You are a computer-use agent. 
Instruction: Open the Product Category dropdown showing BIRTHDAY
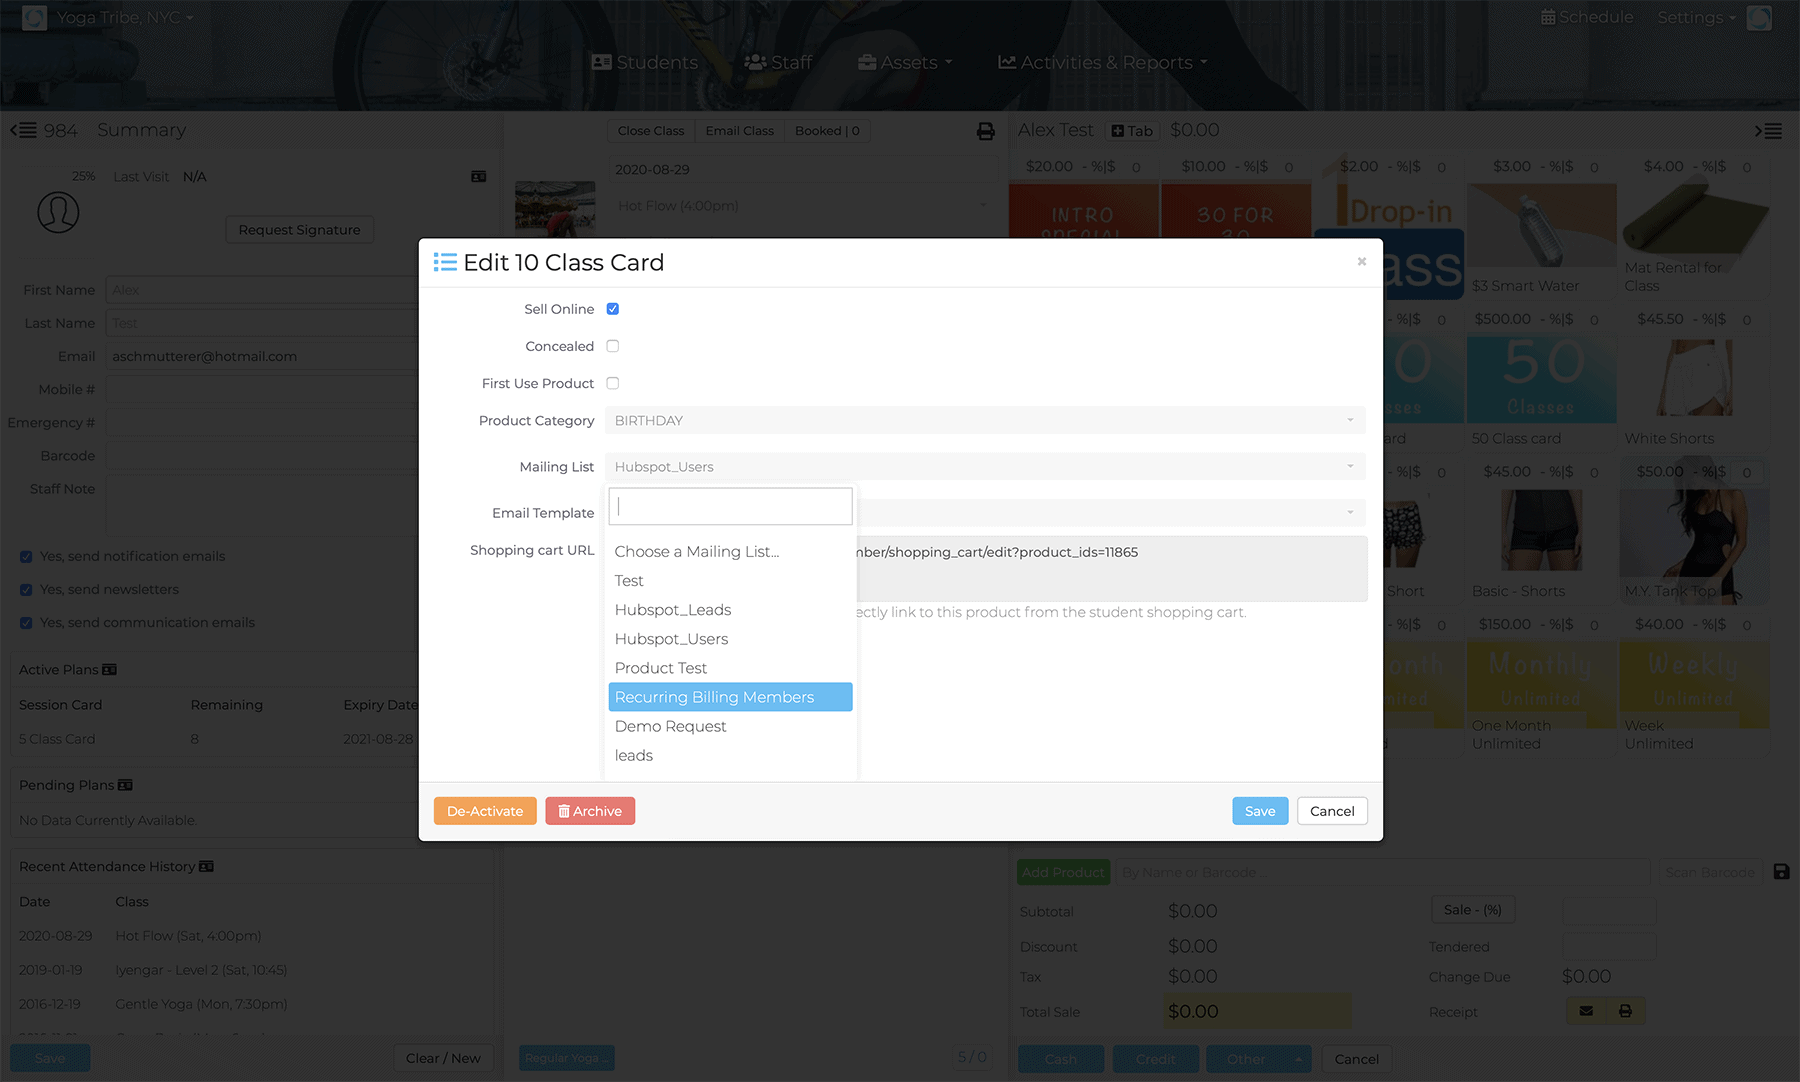pos(985,420)
